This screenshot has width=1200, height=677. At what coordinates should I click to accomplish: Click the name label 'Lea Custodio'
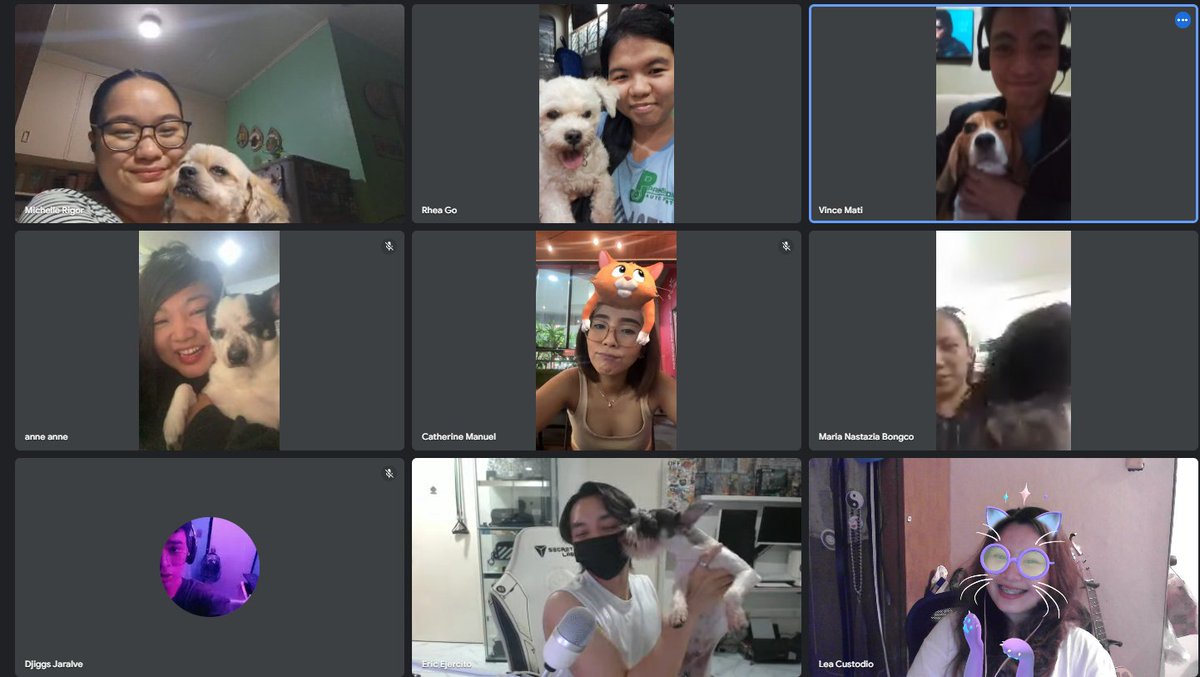(846, 664)
